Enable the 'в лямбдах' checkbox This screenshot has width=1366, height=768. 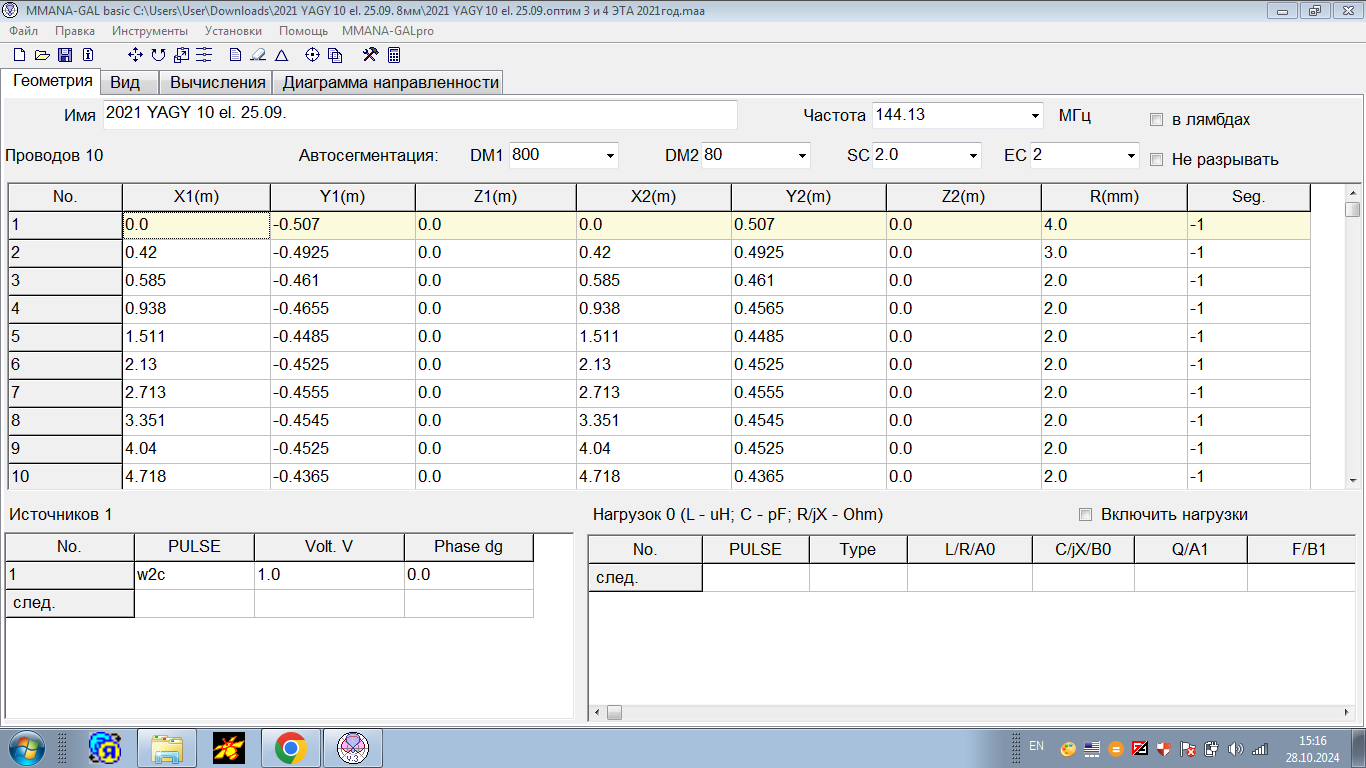pyautogui.click(x=1156, y=120)
